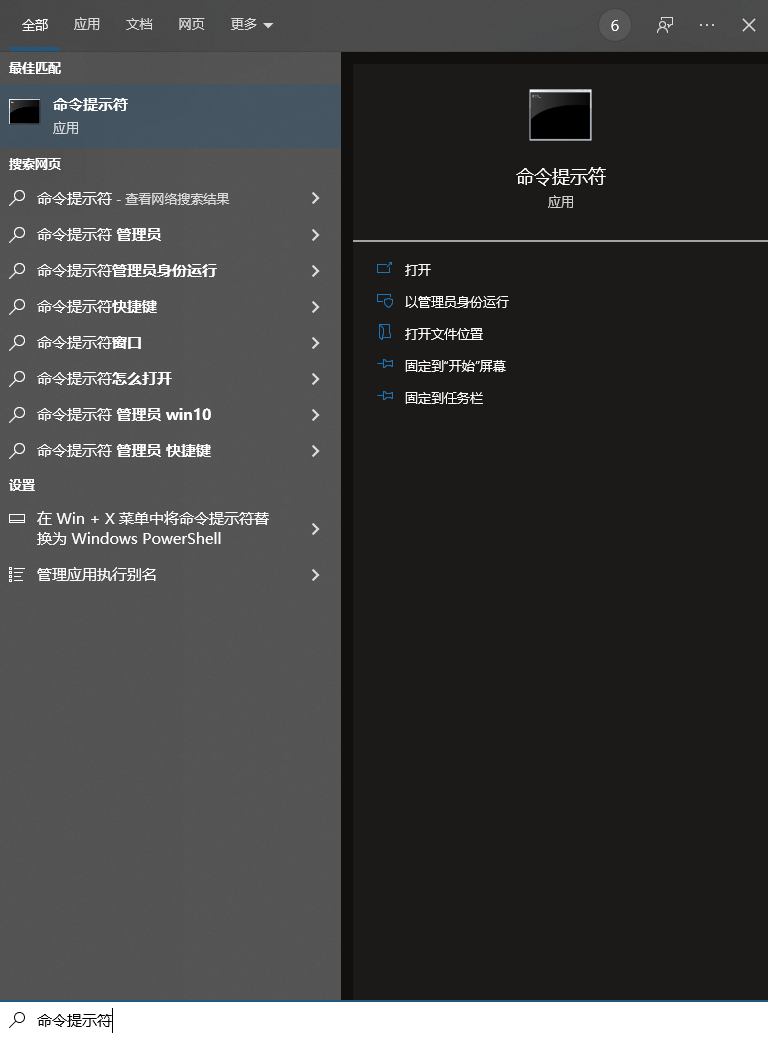Image resolution: width=768 pixels, height=1037 pixels.
Task: Expand arrow for 命令提示符快捷键
Action: pos(316,307)
